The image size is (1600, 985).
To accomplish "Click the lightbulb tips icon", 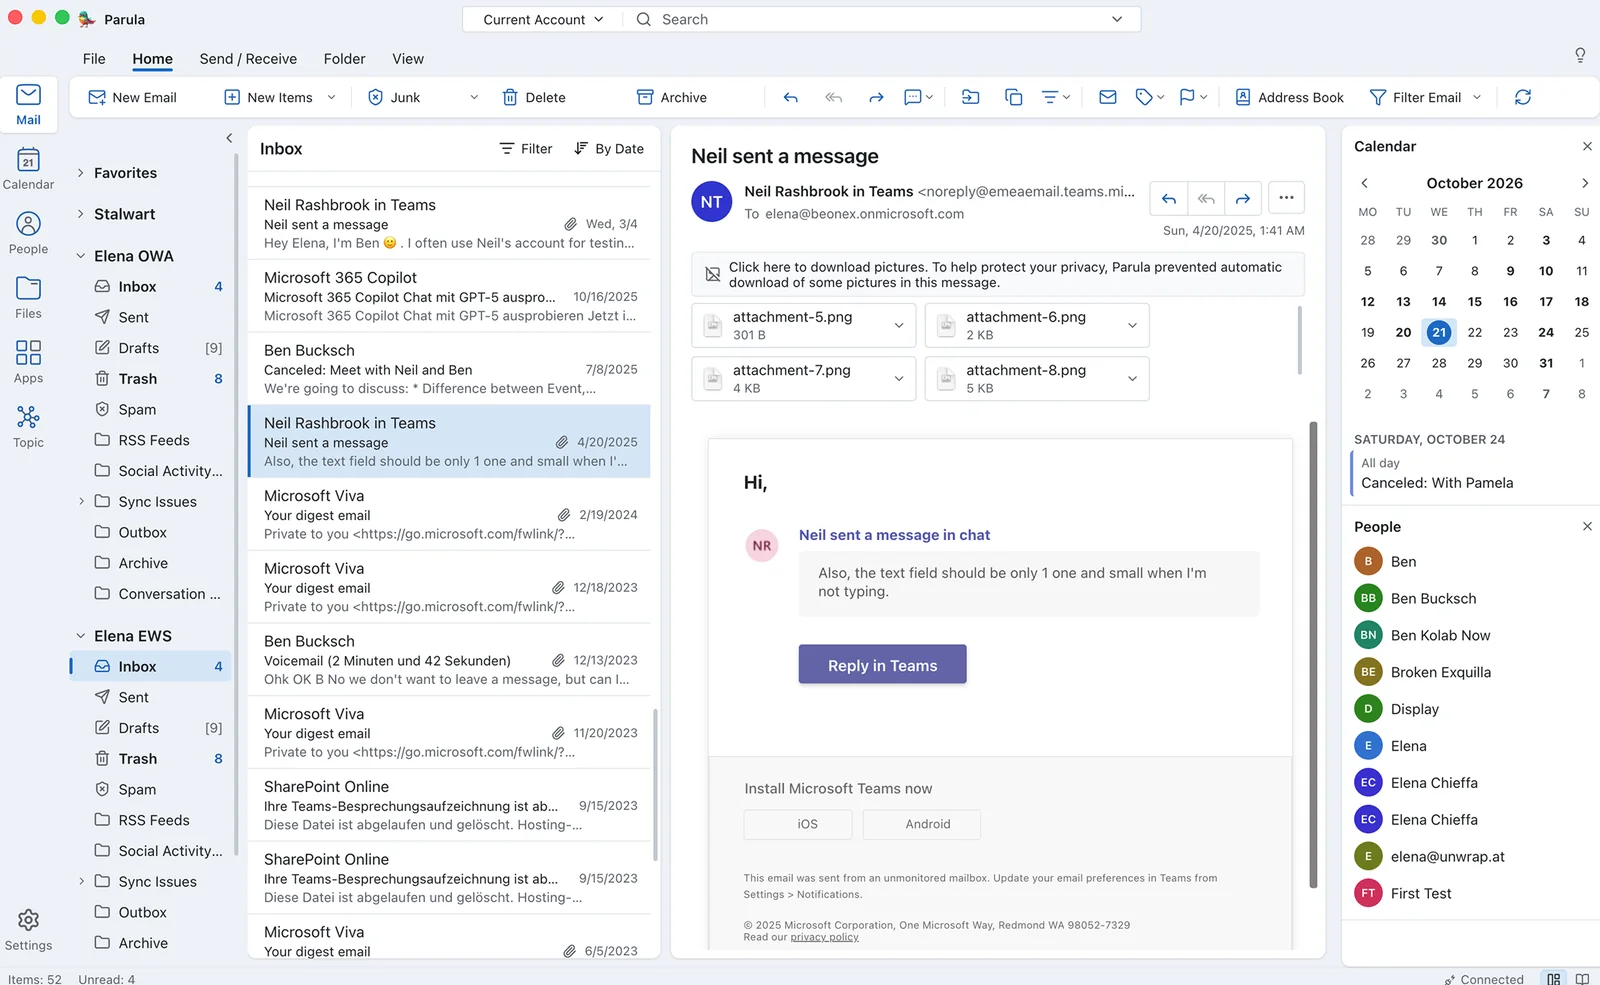I will coord(1580,55).
